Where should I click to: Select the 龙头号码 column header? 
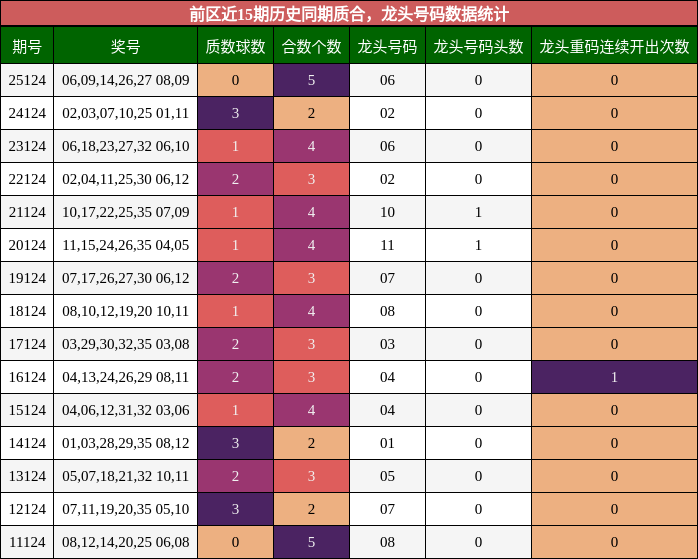[x=387, y=46]
